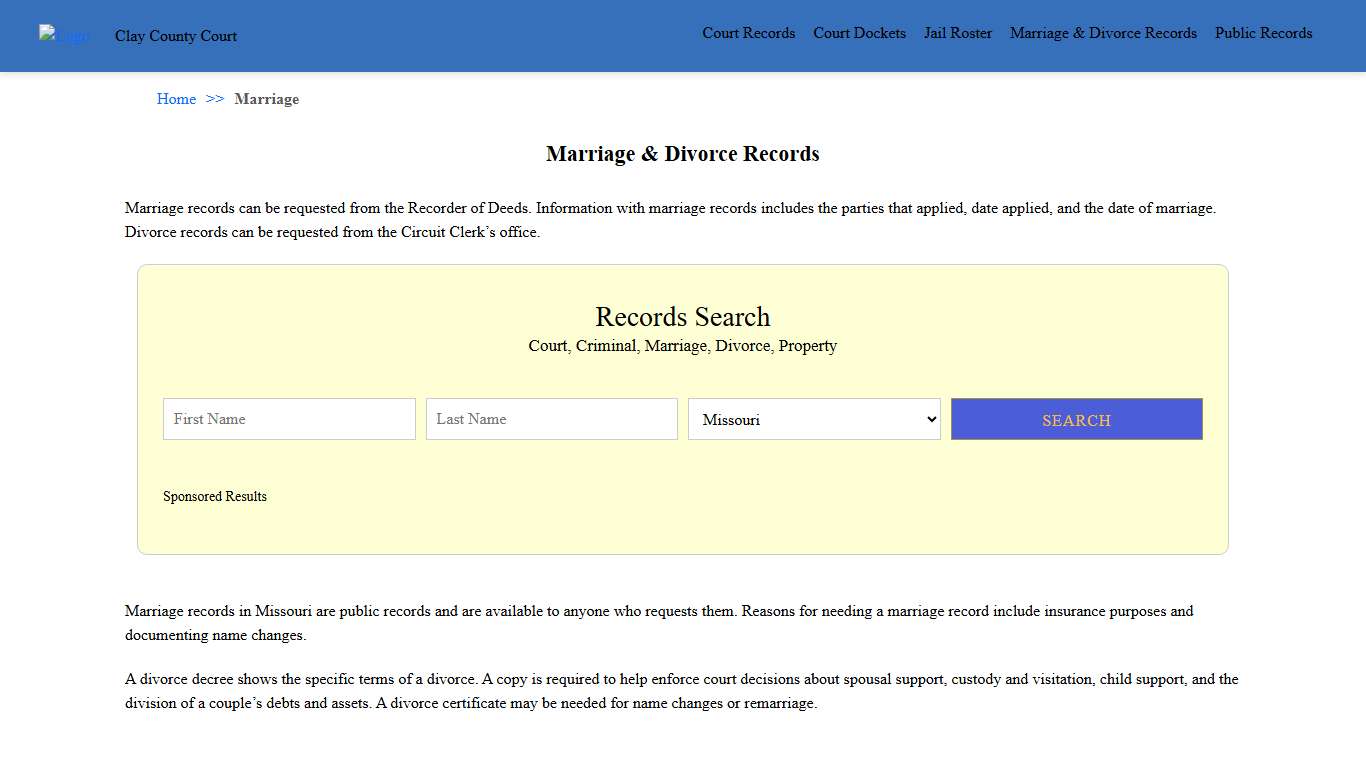Click the Records Search panel title

tap(682, 317)
